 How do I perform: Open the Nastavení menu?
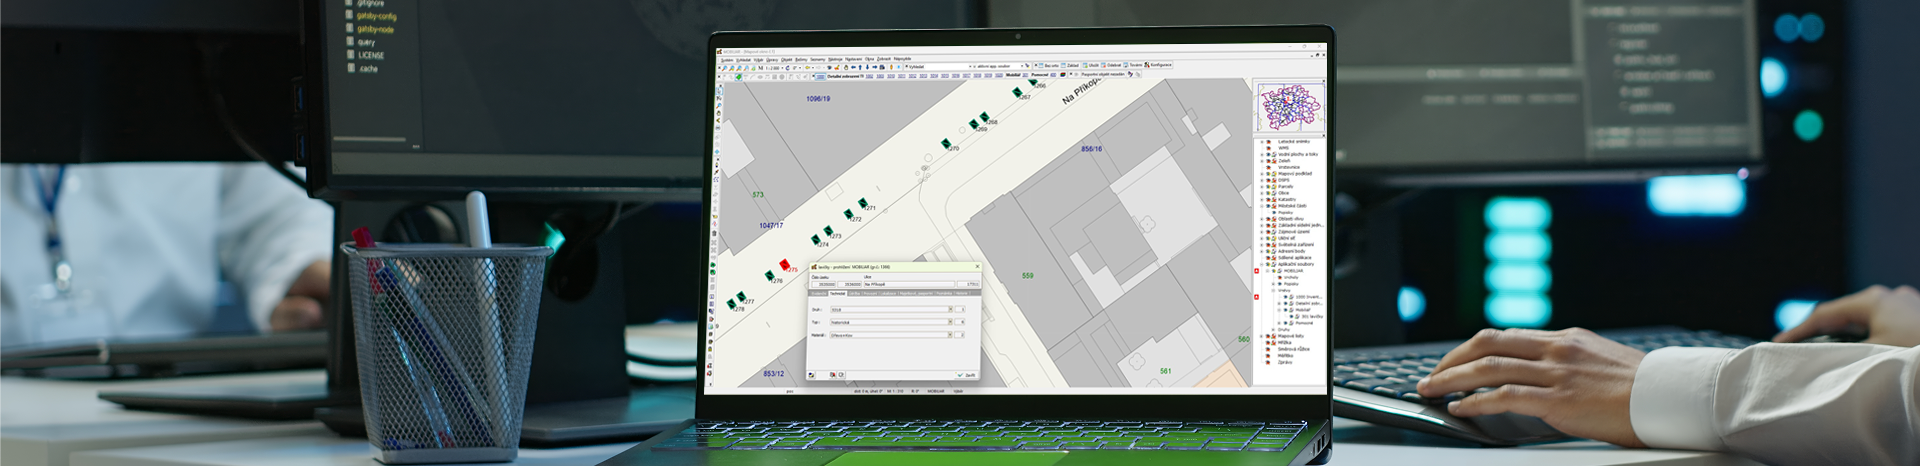pos(853,59)
